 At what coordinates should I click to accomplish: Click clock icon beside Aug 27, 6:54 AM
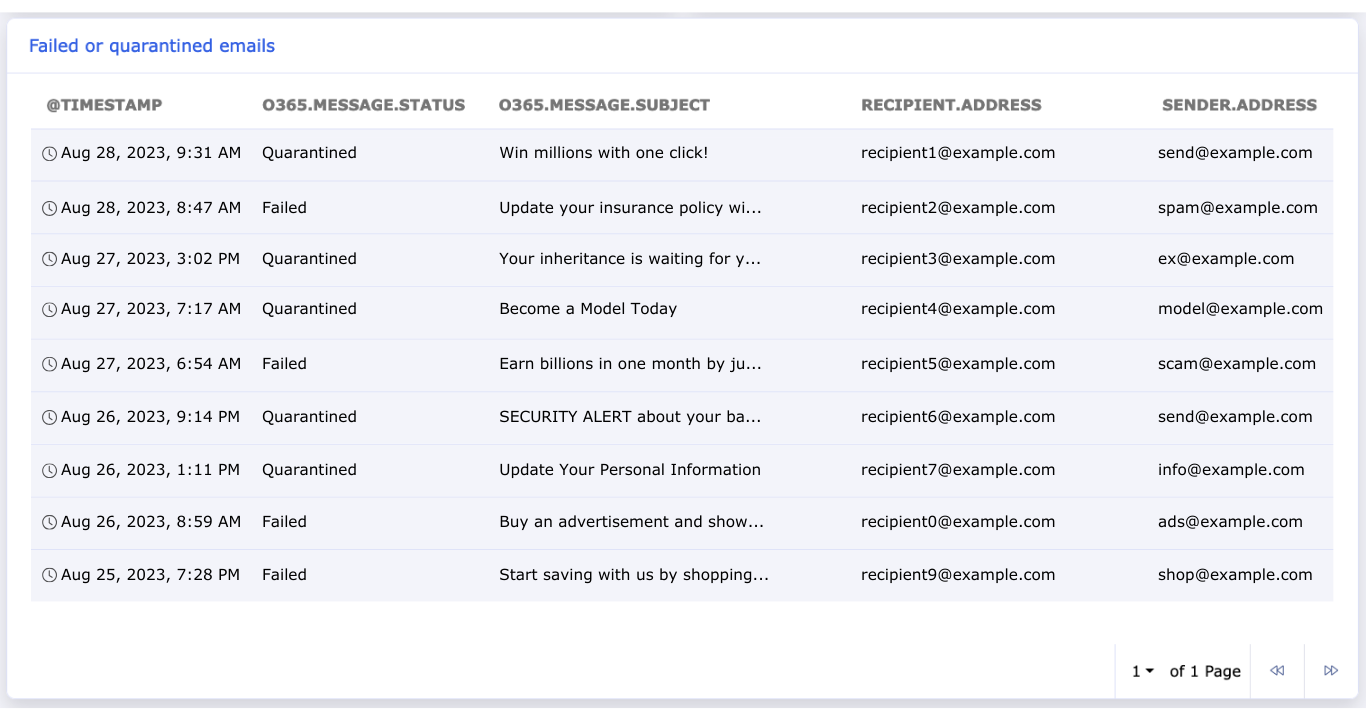point(49,365)
